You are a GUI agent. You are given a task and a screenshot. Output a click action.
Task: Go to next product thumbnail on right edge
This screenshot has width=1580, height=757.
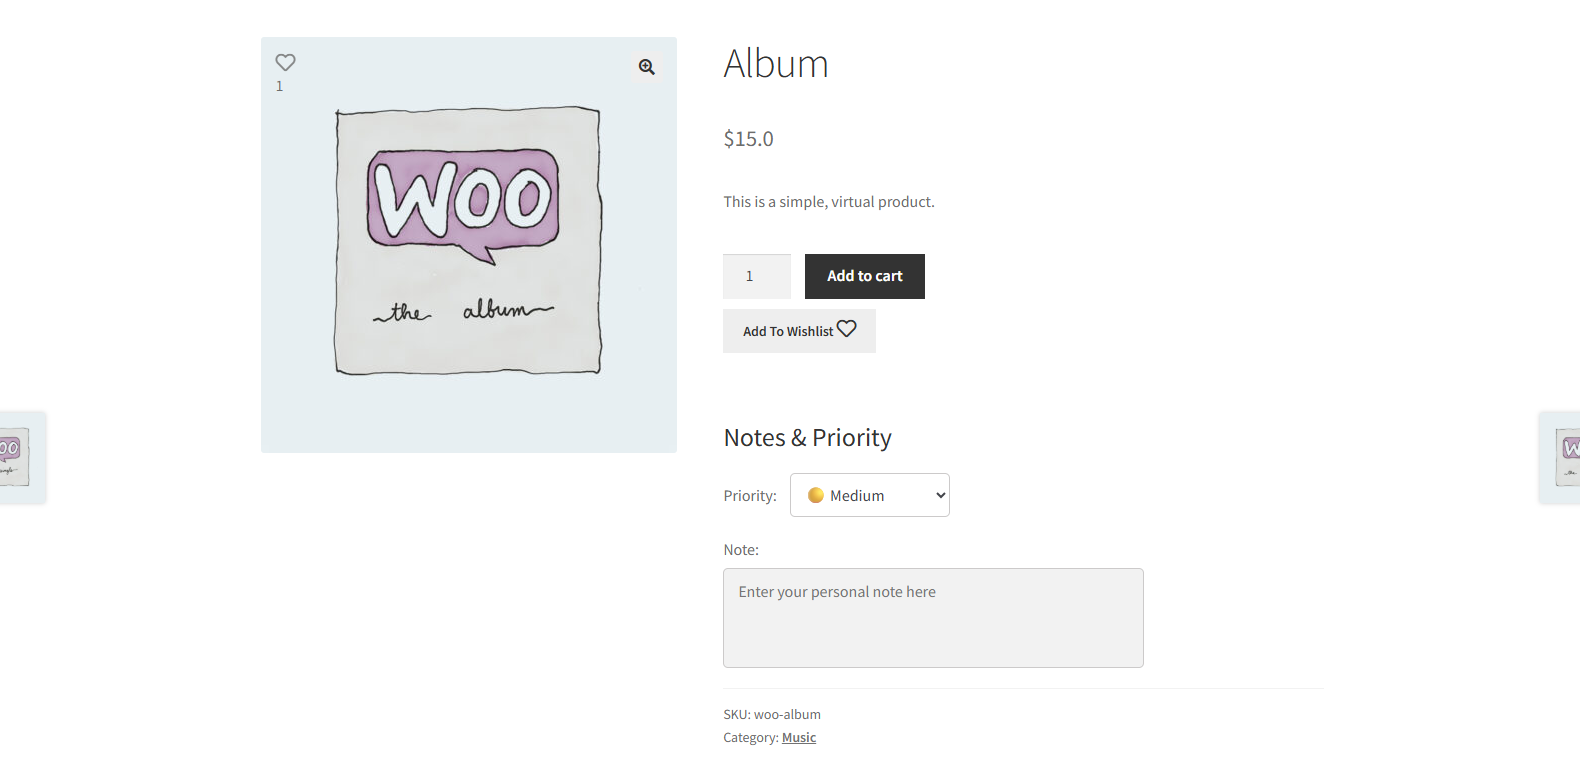coord(1563,457)
